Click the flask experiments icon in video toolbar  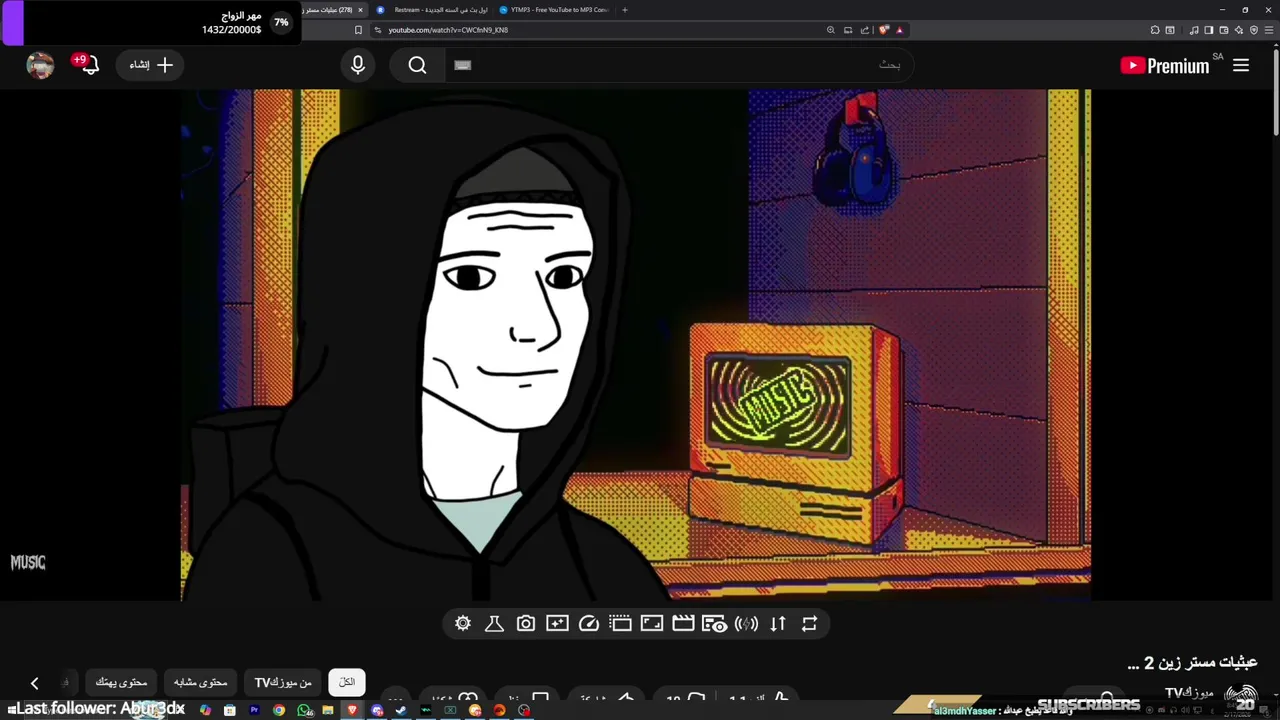click(x=494, y=624)
